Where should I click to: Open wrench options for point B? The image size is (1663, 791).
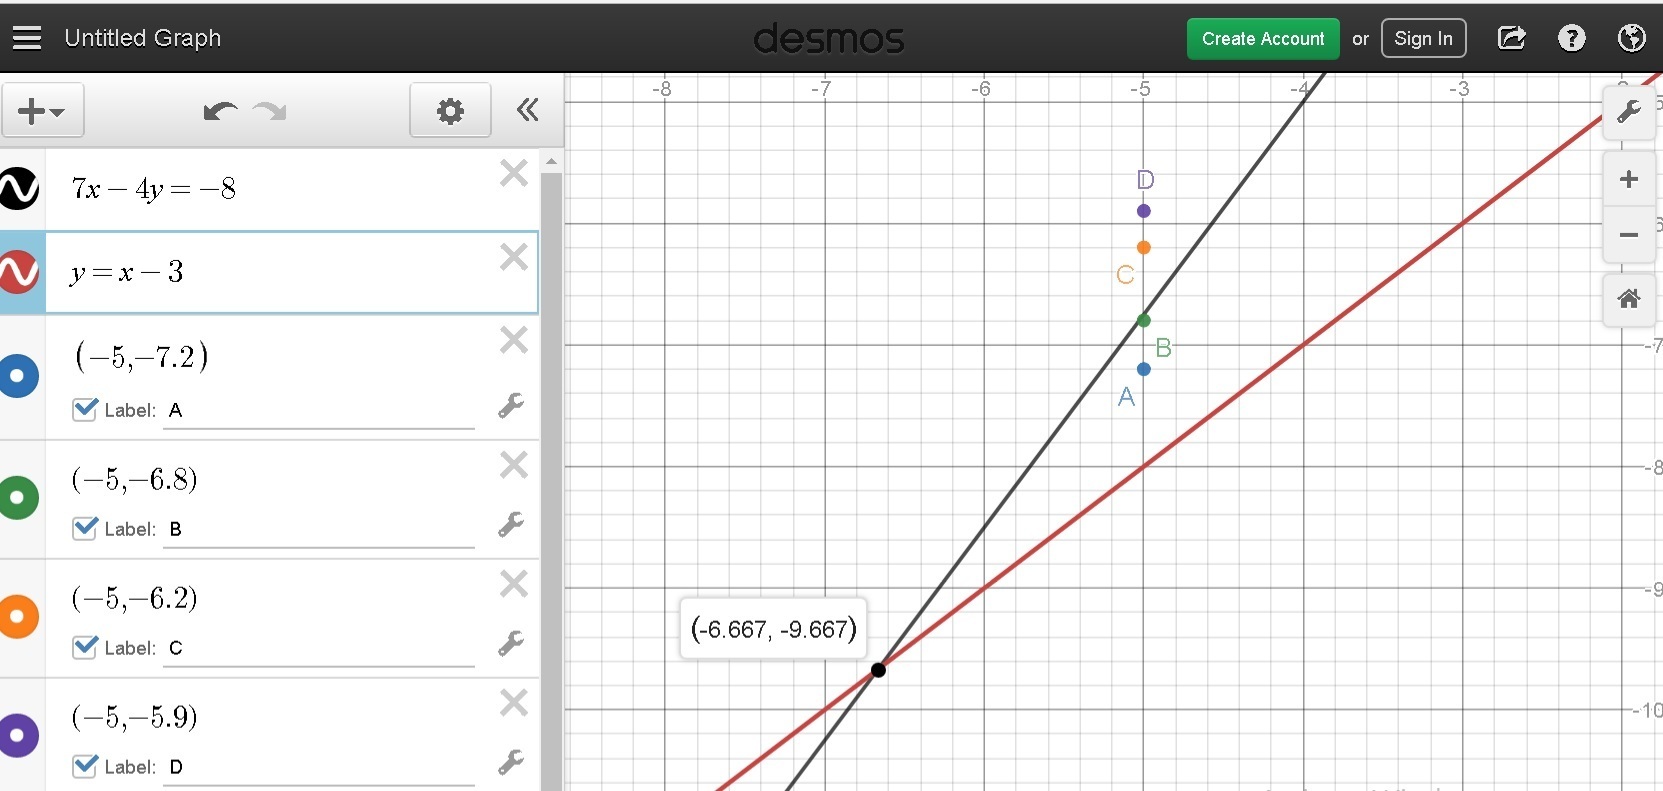(511, 524)
